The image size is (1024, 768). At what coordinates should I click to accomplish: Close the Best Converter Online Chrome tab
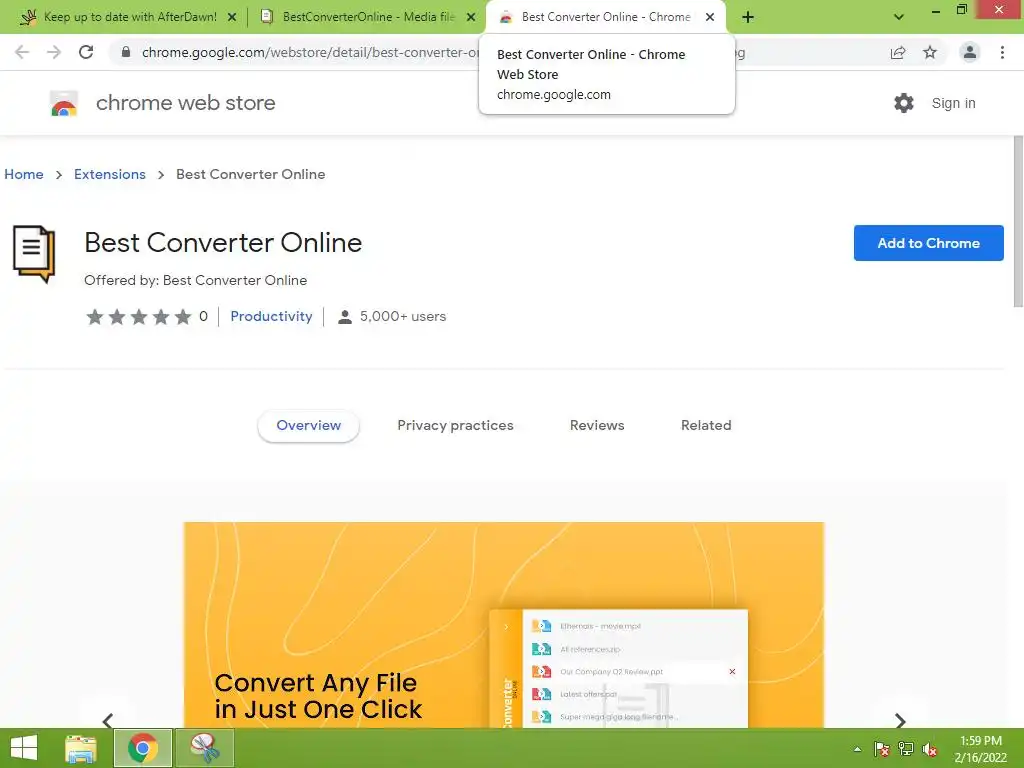click(710, 18)
